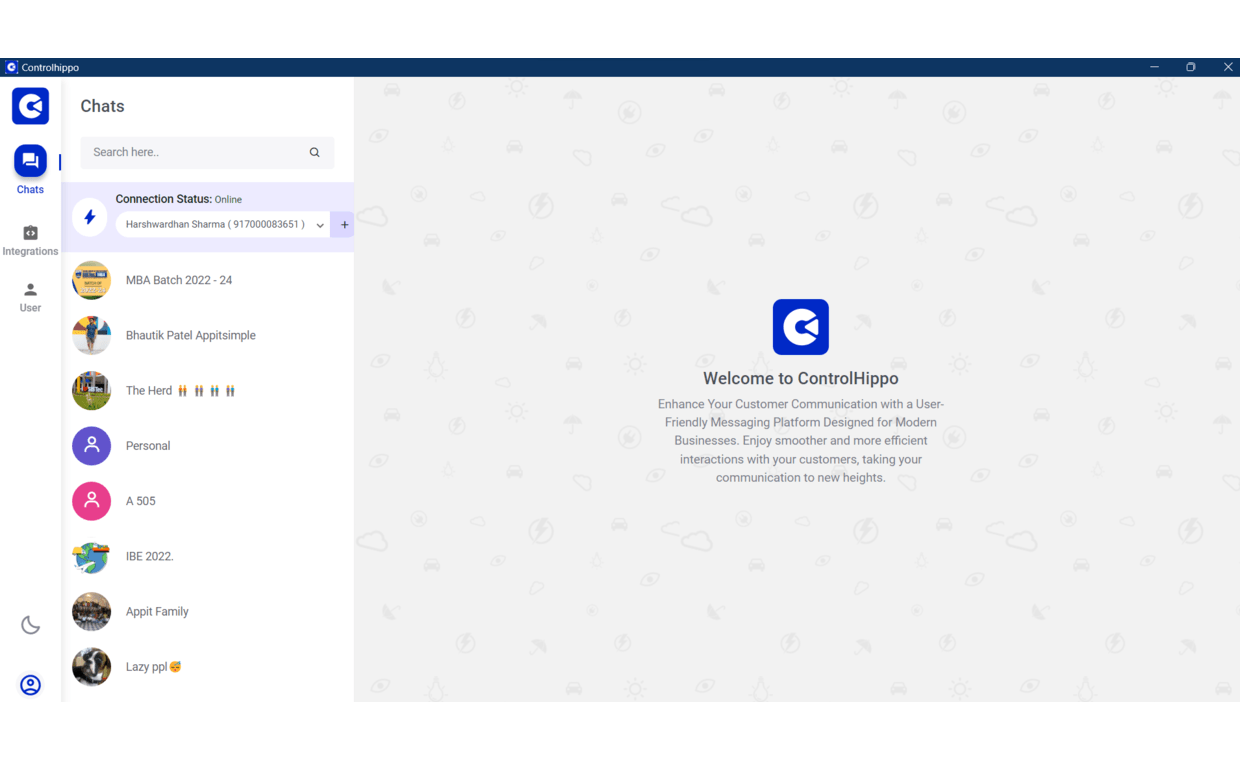Screen dimensions: 1240x760
Task: Click The Herd group avatar
Action: click(x=91, y=391)
